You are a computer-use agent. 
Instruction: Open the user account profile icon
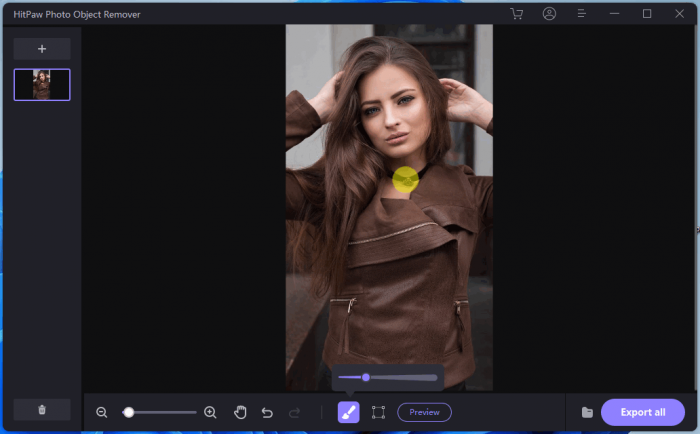click(549, 14)
